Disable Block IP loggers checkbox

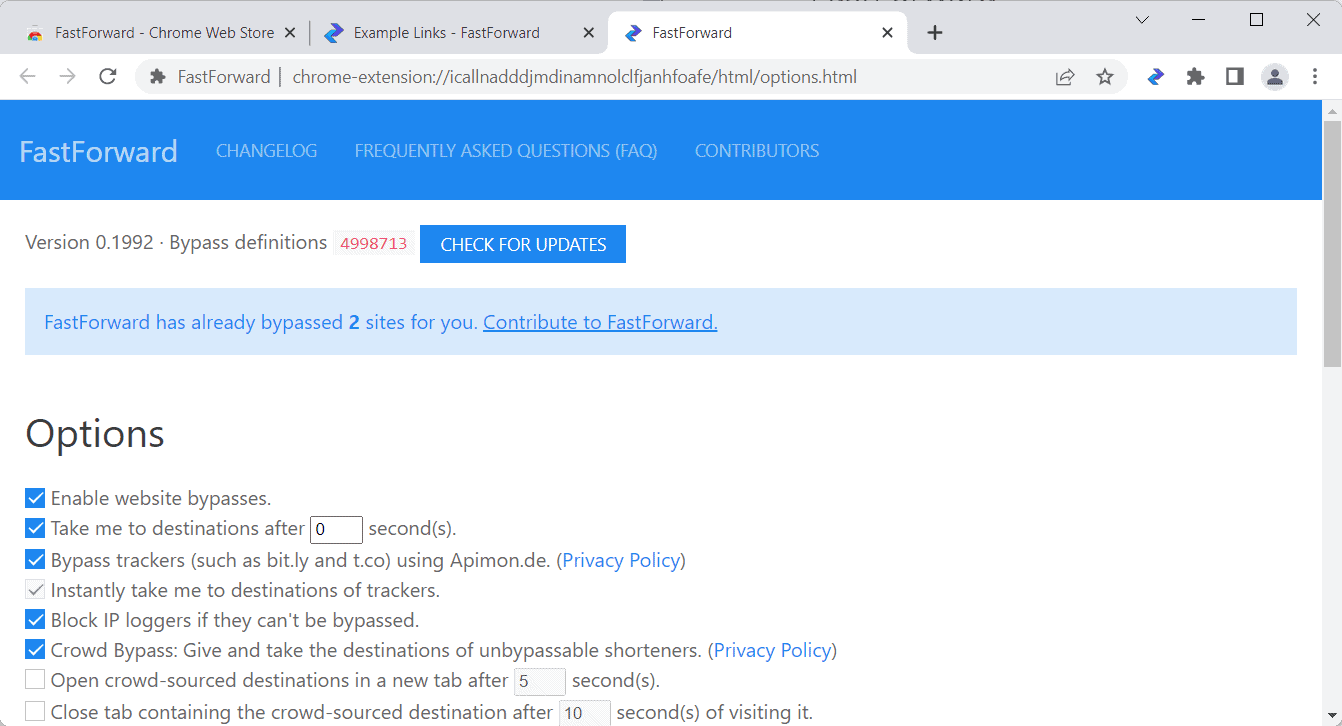point(35,620)
